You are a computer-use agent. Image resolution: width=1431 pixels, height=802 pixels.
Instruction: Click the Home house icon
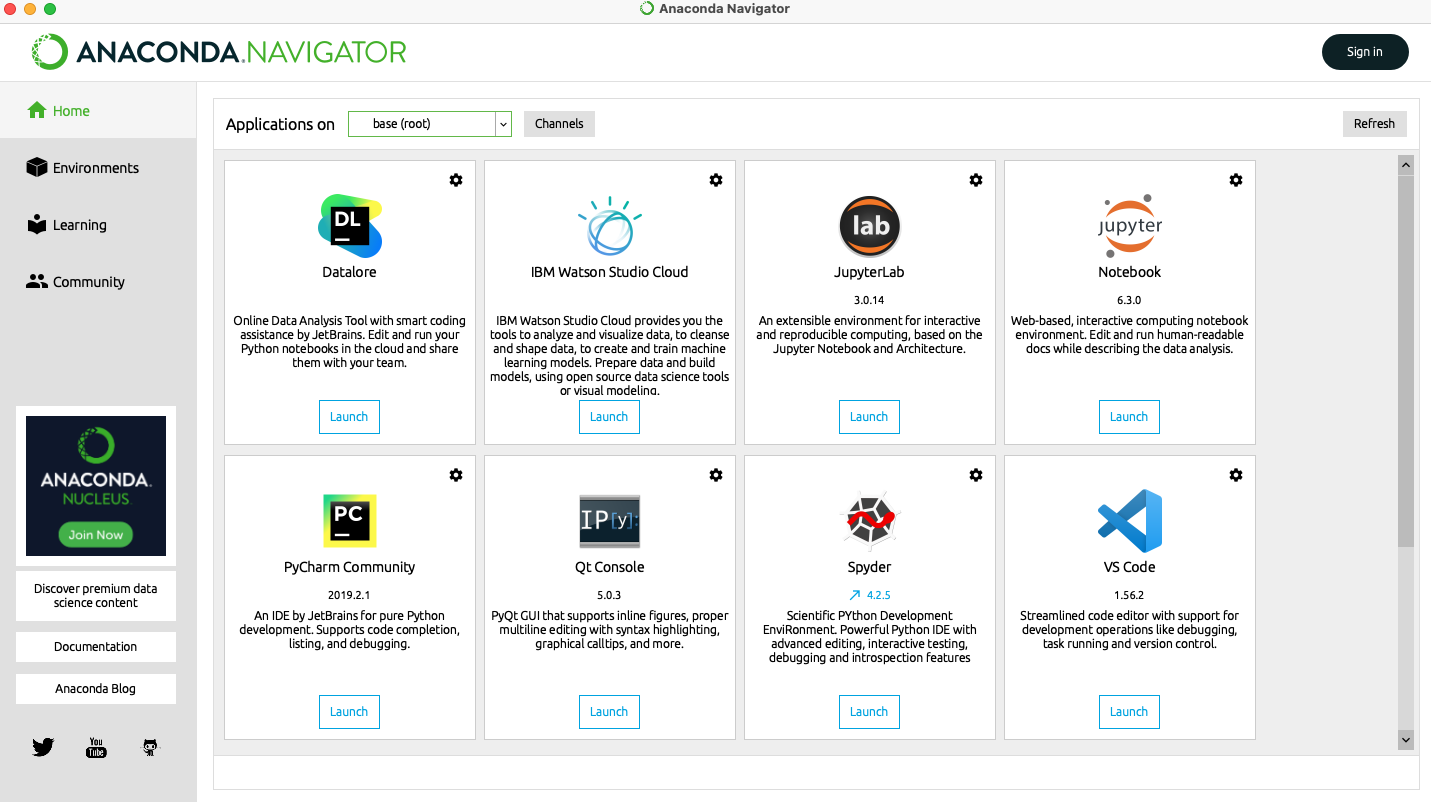point(37,110)
